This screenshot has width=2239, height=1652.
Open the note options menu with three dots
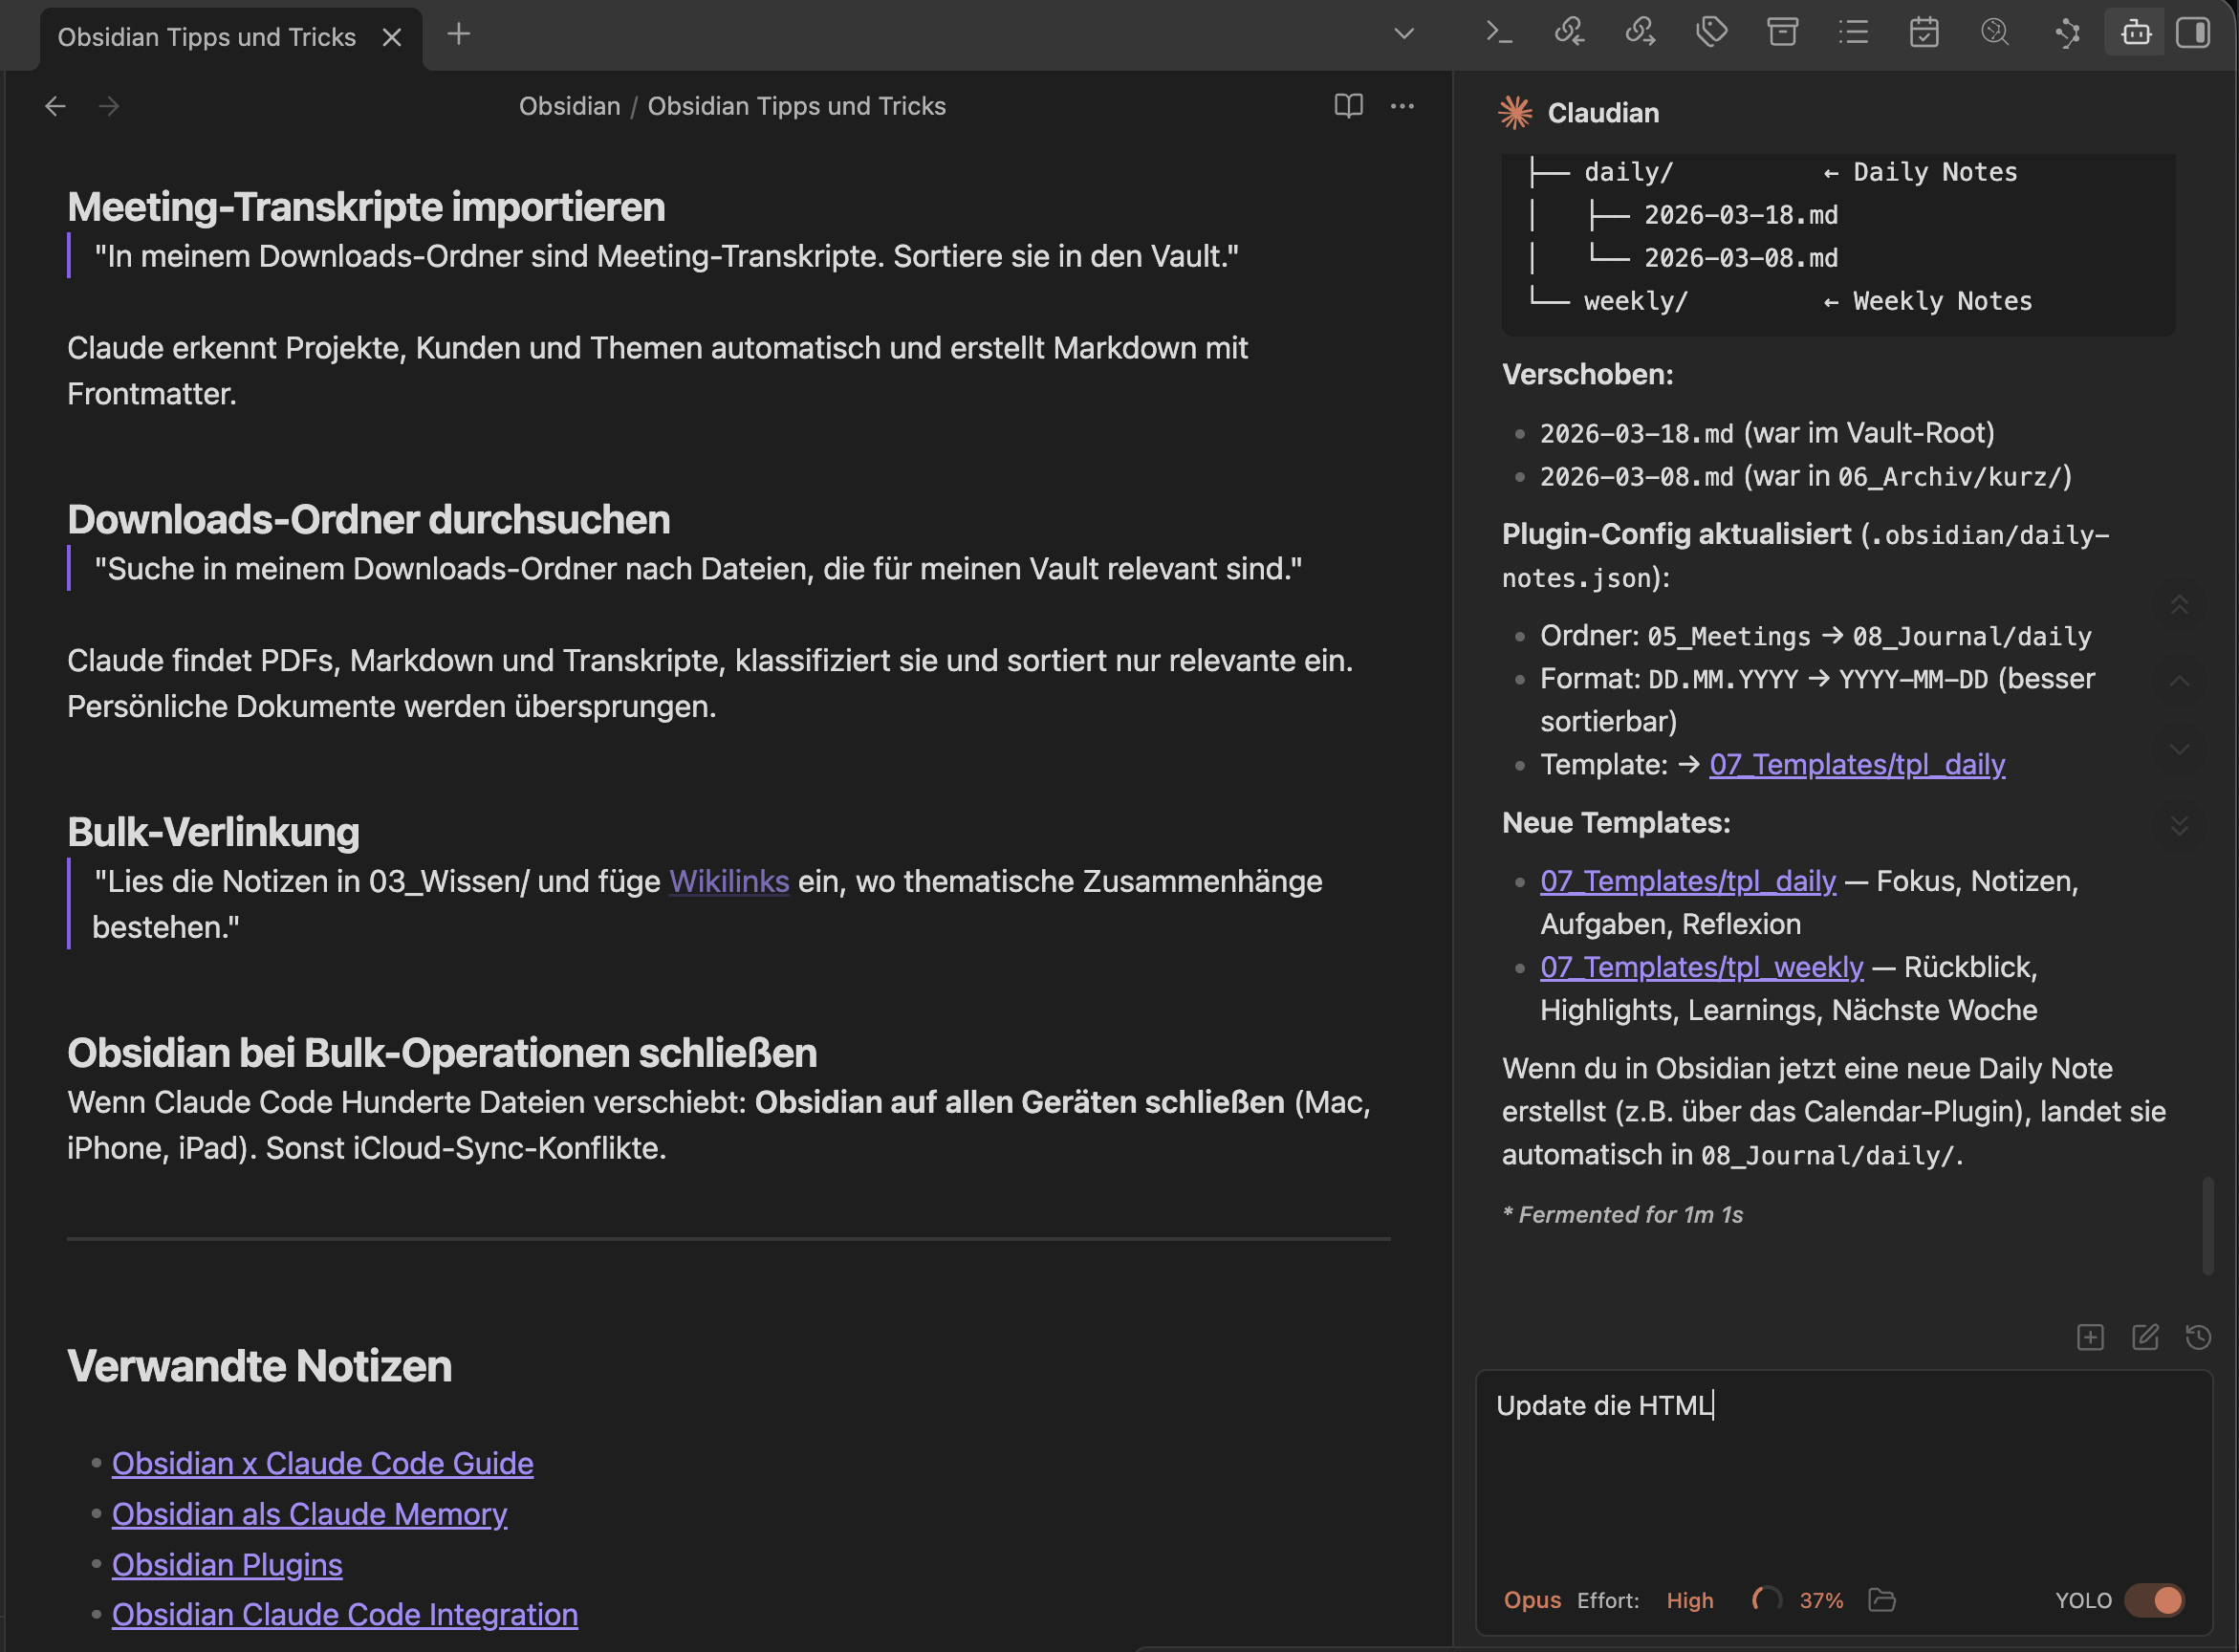[x=1403, y=106]
